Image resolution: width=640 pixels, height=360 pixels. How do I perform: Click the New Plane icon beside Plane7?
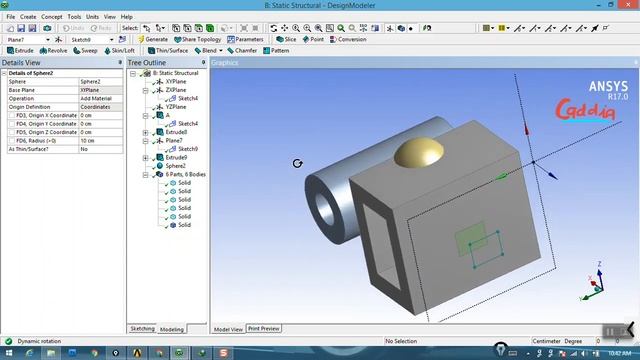(x=58, y=40)
